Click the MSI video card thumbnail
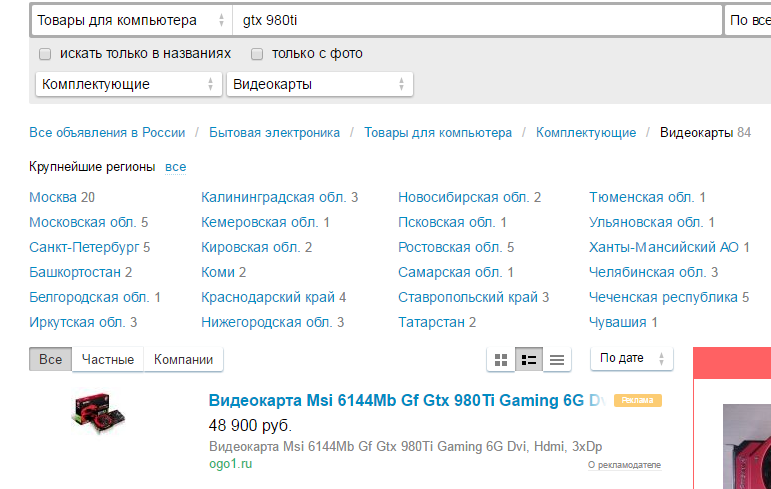This screenshot has height=489, width=771. coord(99,413)
